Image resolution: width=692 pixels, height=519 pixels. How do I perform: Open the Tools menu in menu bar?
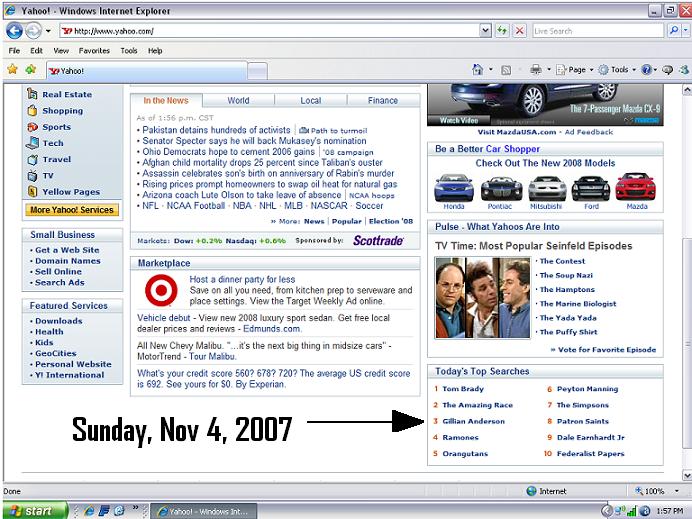point(129,51)
